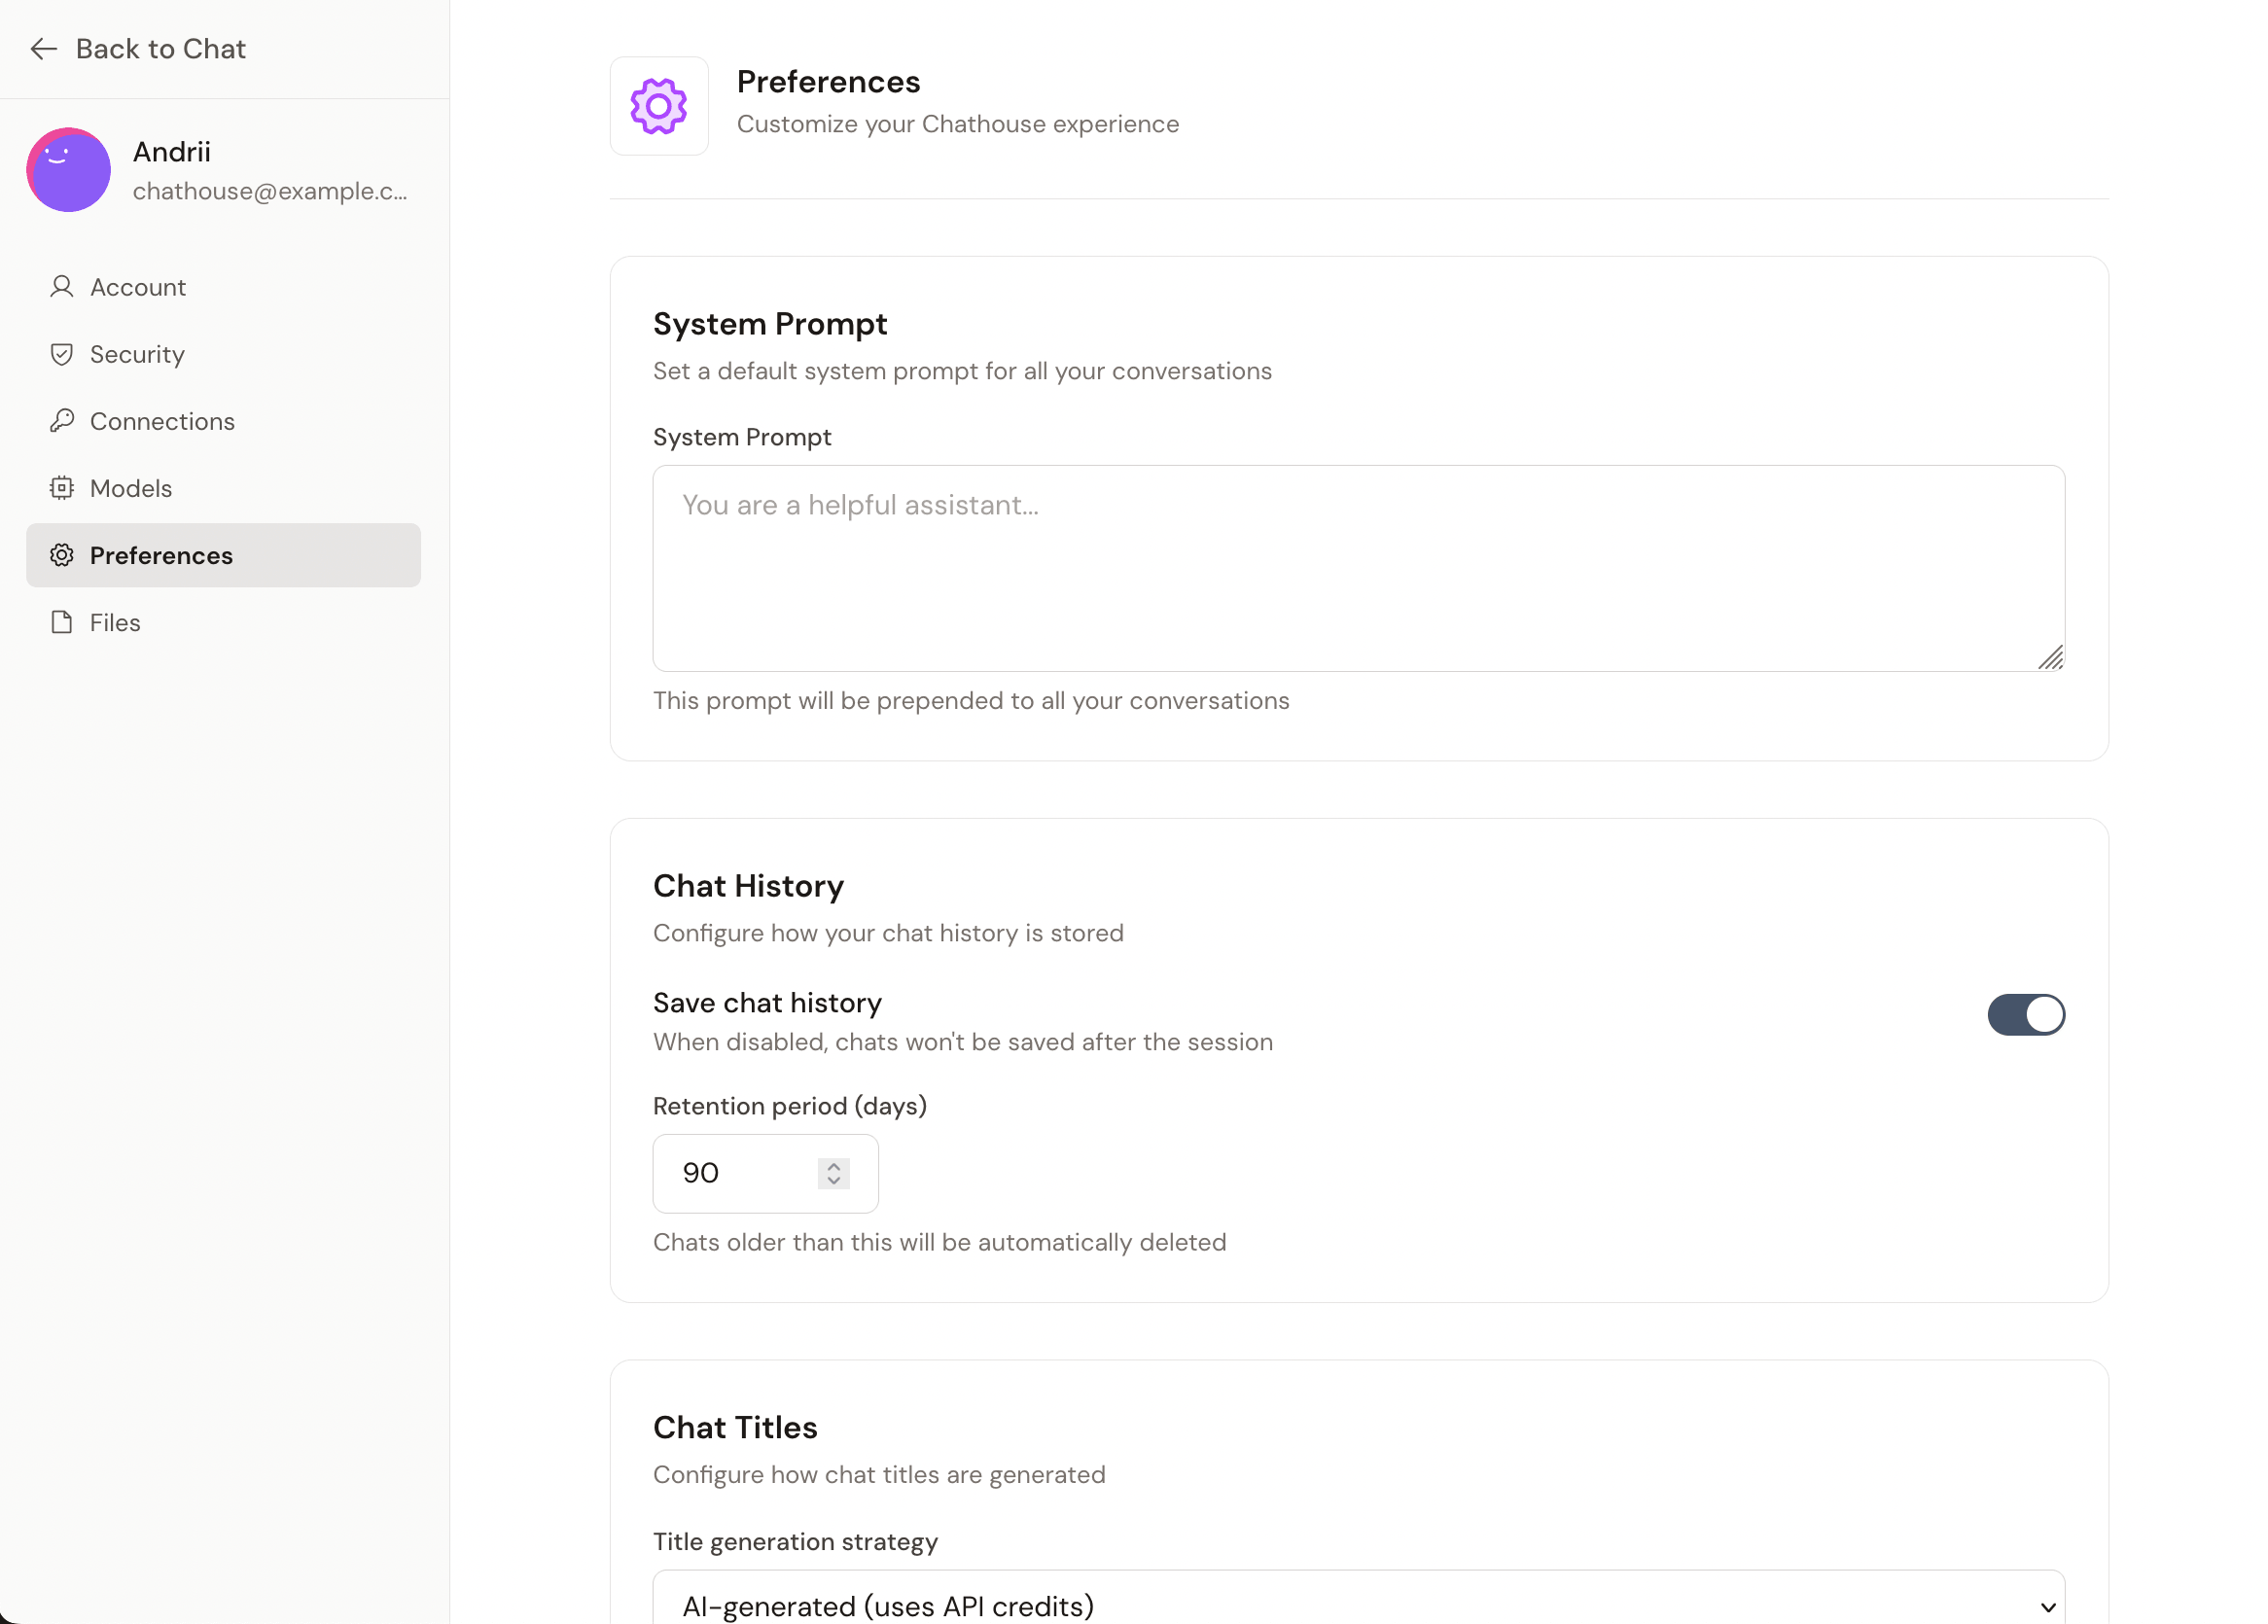
Task: Click the purple gear header icon
Action: coord(659,106)
